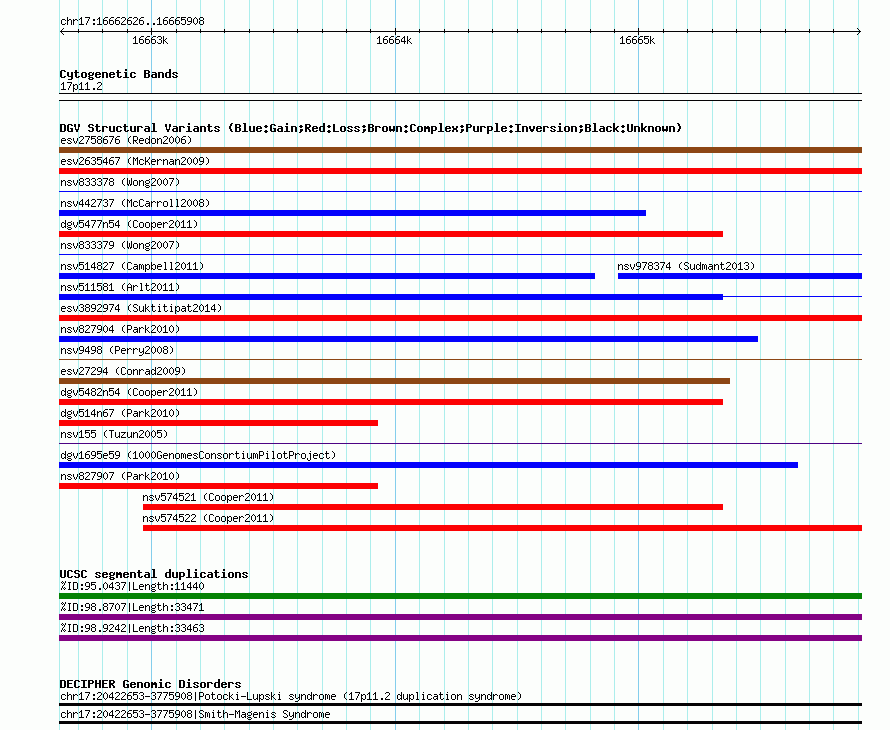
Task: Click the 16663k ruler tick label
Action: click(150, 40)
